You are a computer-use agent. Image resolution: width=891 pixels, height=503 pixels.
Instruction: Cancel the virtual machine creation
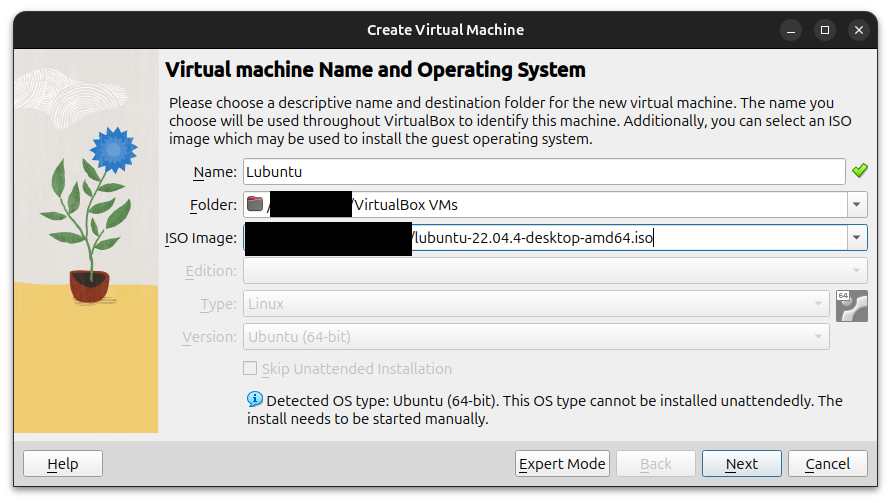(x=827, y=464)
